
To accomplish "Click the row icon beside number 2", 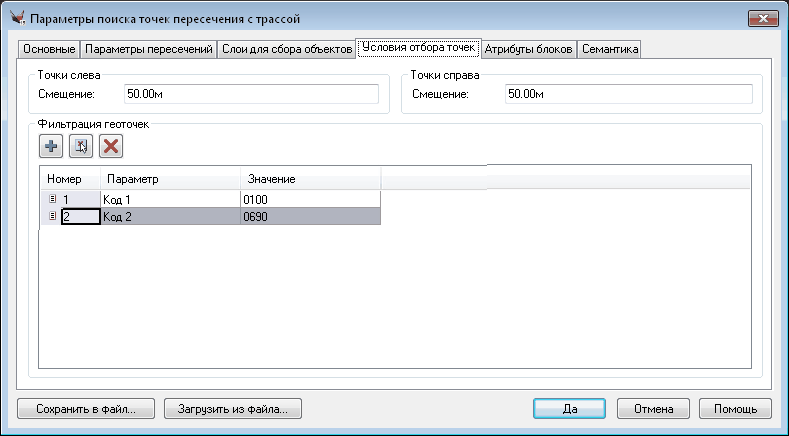I will (52, 216).
